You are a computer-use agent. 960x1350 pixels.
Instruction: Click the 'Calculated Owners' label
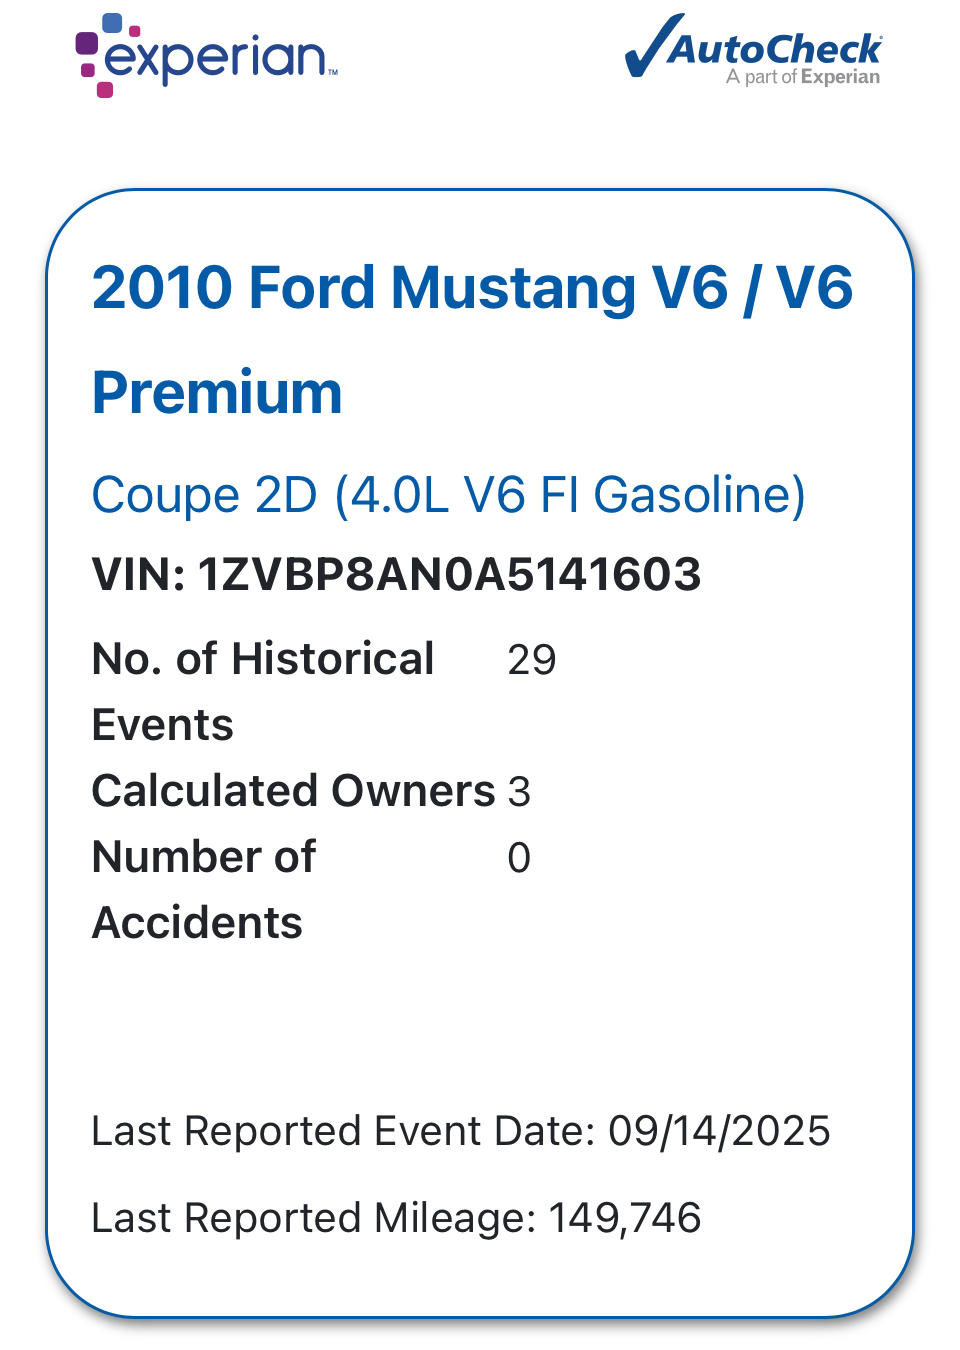coord(293,791)
